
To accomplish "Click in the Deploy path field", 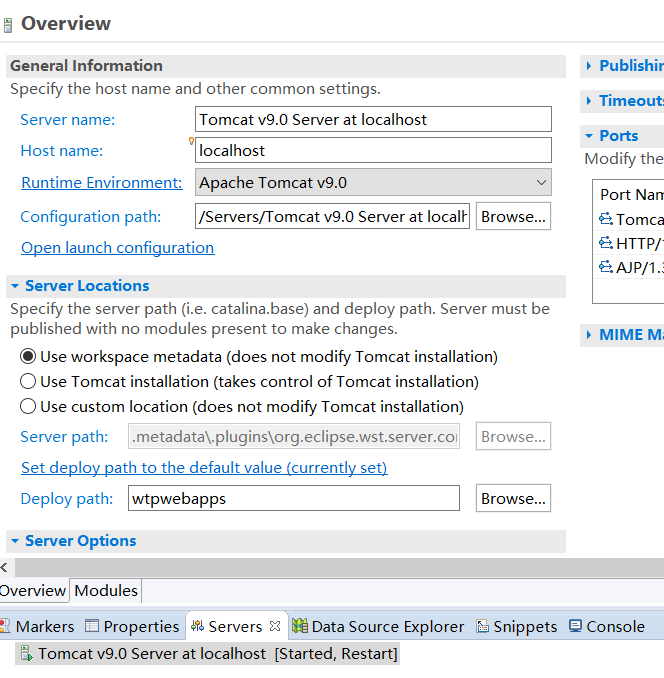I will pos(294,498).
